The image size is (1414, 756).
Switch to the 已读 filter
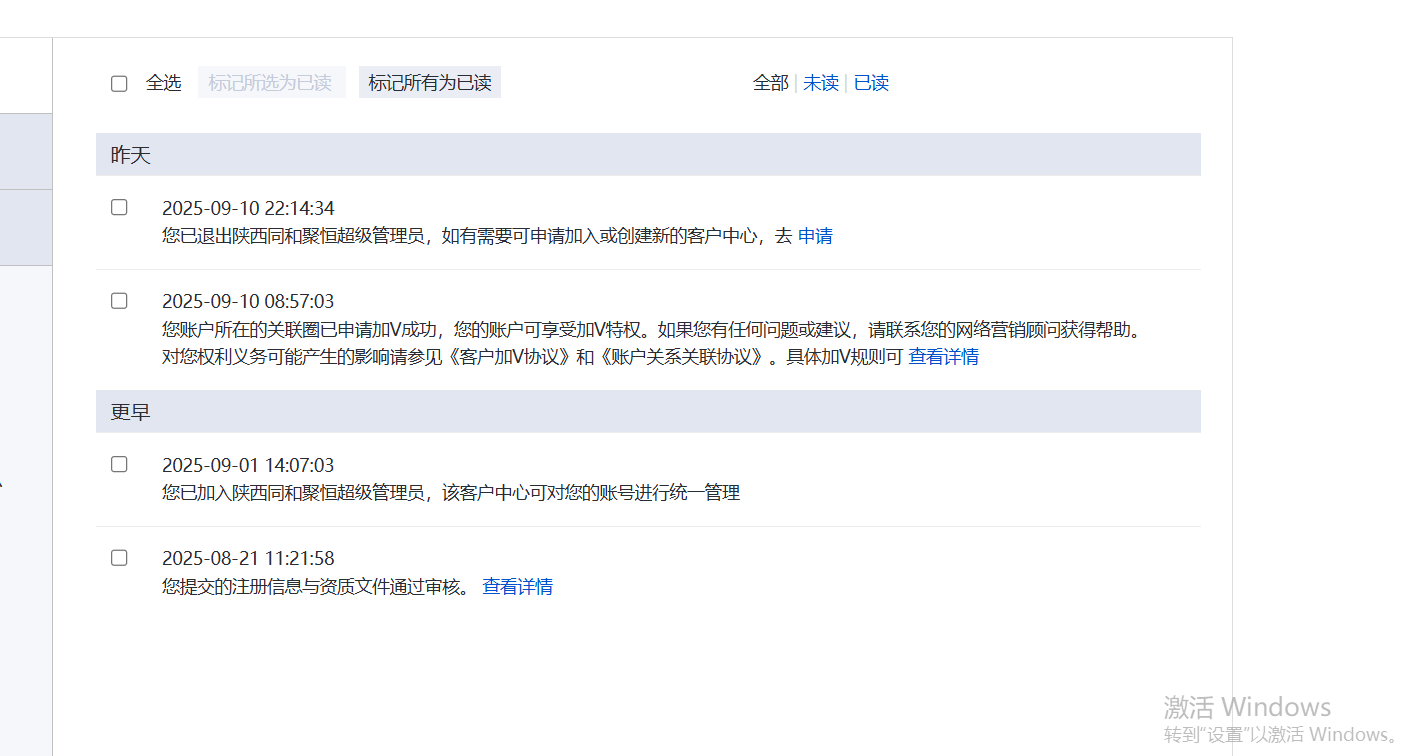(x=870, y=83)
